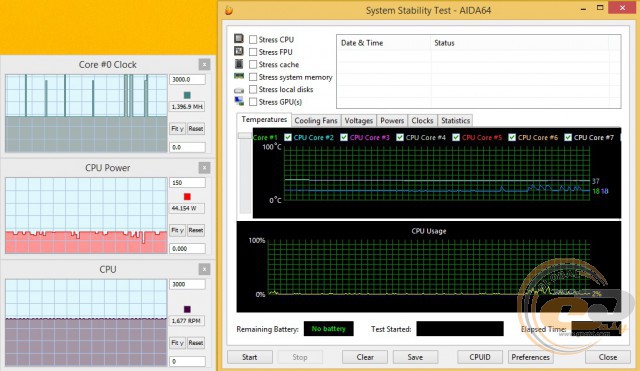Click the CPU chip icon beside Stress CPU

pyautogui.click(x=239, y=39)
